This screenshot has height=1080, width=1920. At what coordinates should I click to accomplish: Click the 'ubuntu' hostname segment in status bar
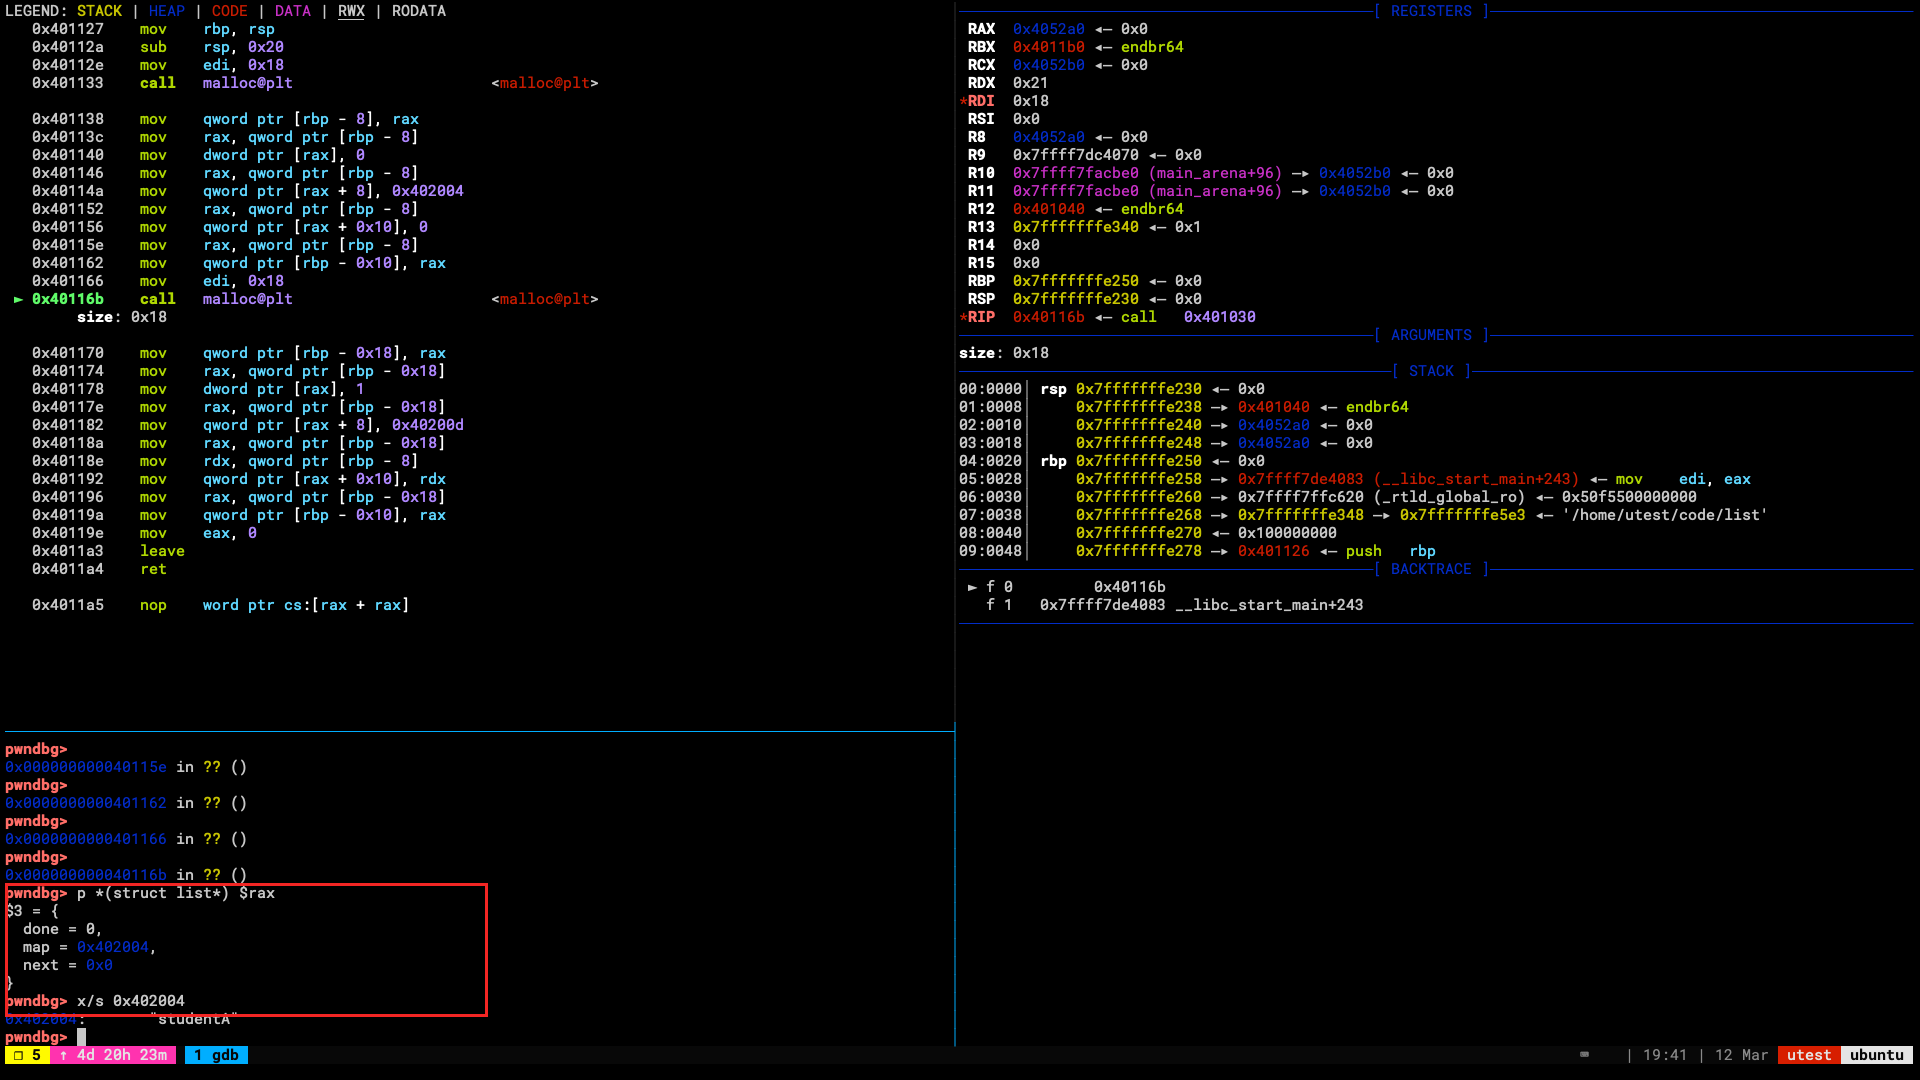click(x=1877, y=1055)
